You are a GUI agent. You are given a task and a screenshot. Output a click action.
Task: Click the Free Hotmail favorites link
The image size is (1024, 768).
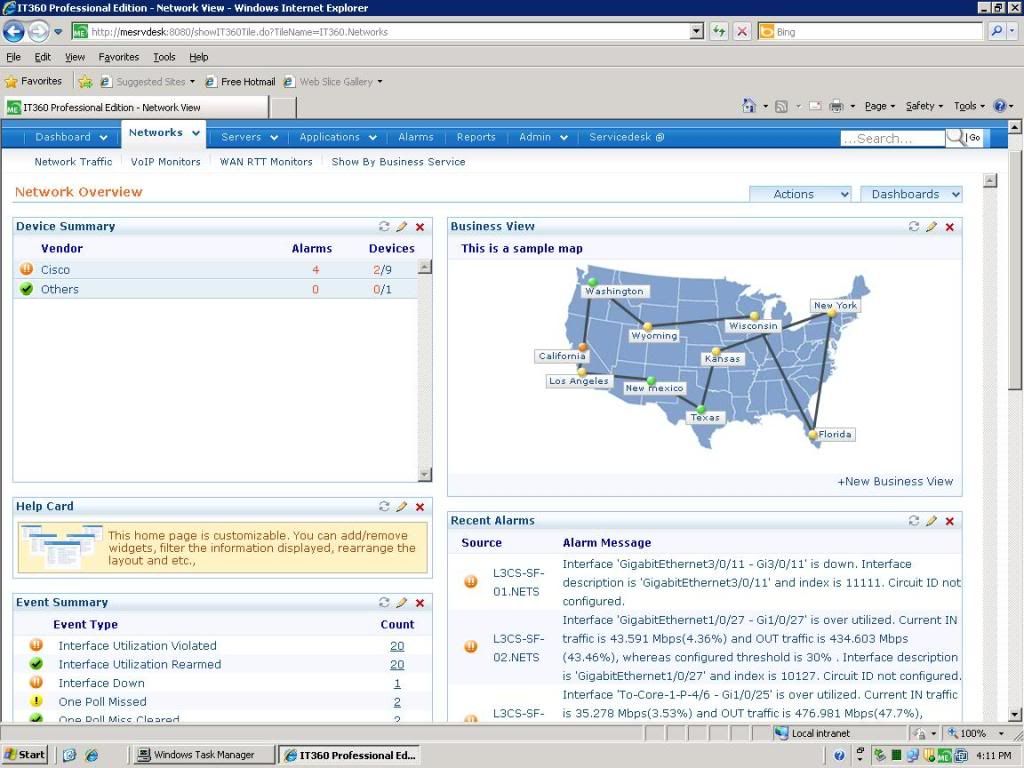tap(240, 82)
